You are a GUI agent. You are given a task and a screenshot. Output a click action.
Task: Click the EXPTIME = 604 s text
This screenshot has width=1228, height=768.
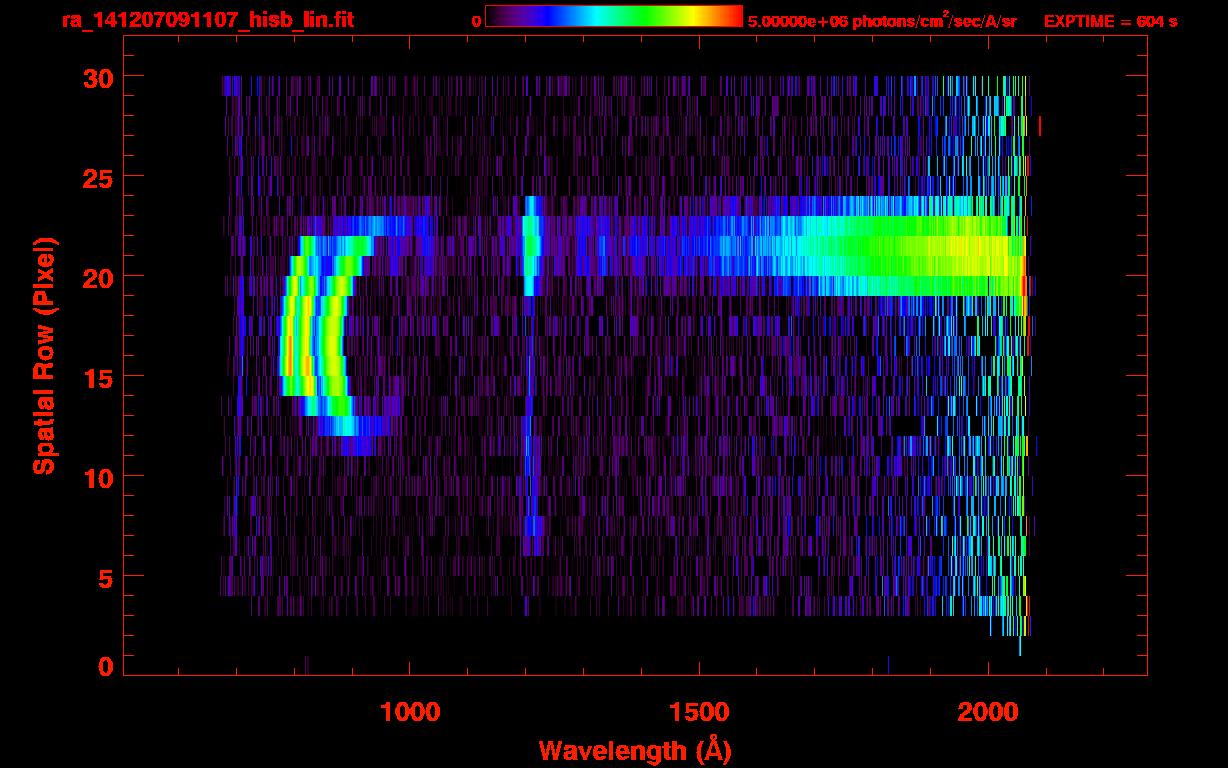point(1110,21)
